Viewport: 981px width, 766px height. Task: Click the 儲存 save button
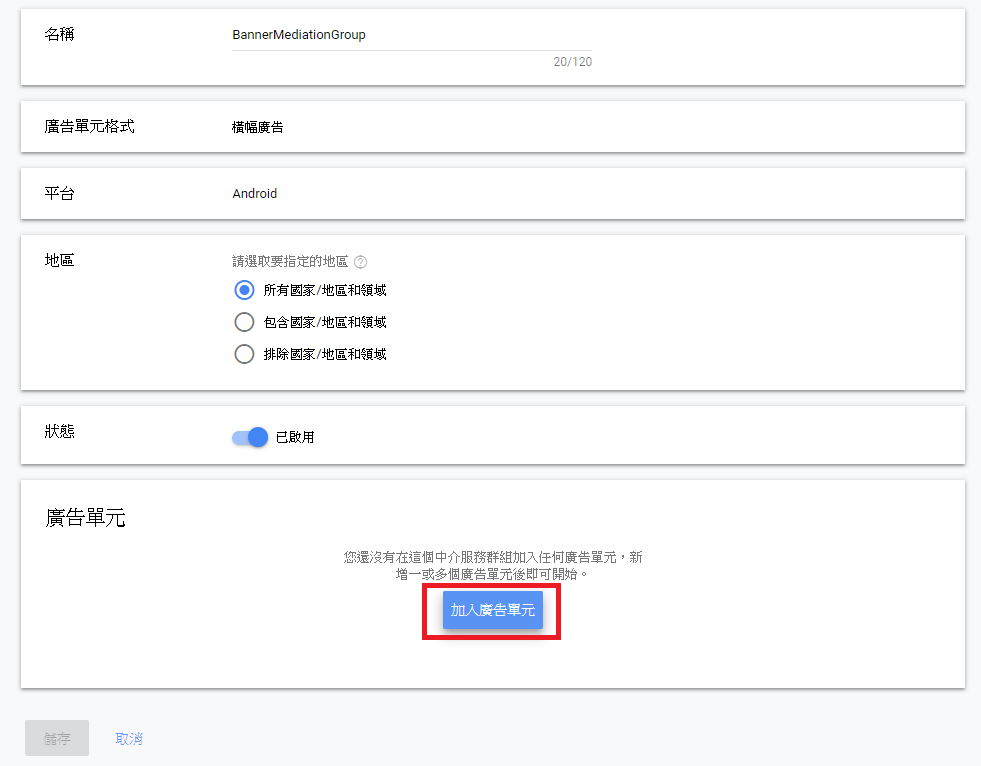click(57, 738)
